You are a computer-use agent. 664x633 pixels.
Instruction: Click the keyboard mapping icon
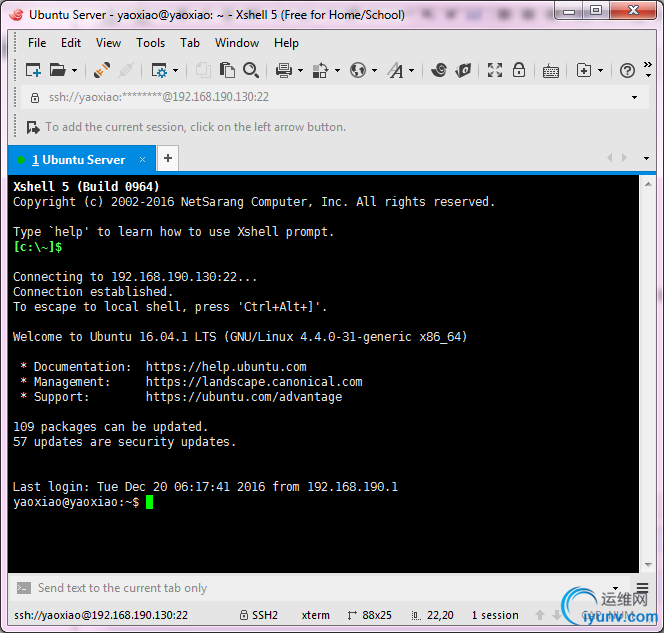551,71
